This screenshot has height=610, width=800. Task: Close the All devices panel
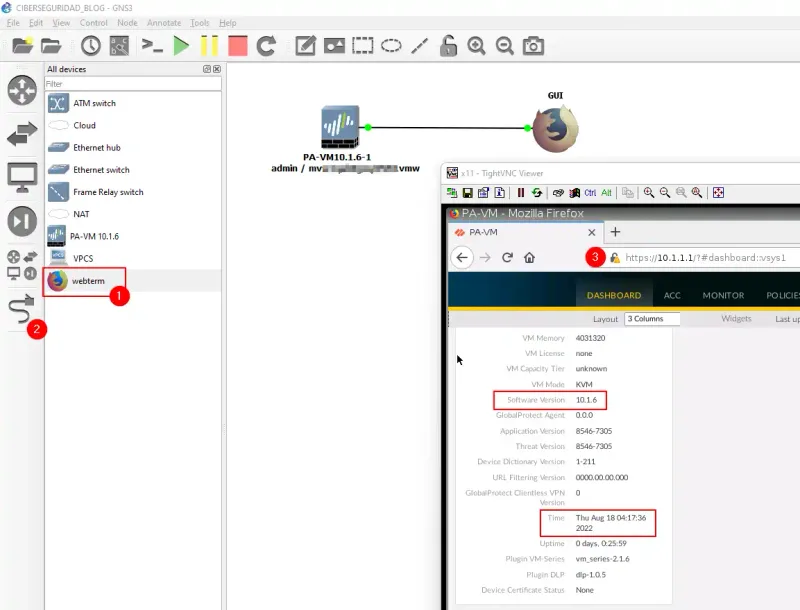(217, 69)
